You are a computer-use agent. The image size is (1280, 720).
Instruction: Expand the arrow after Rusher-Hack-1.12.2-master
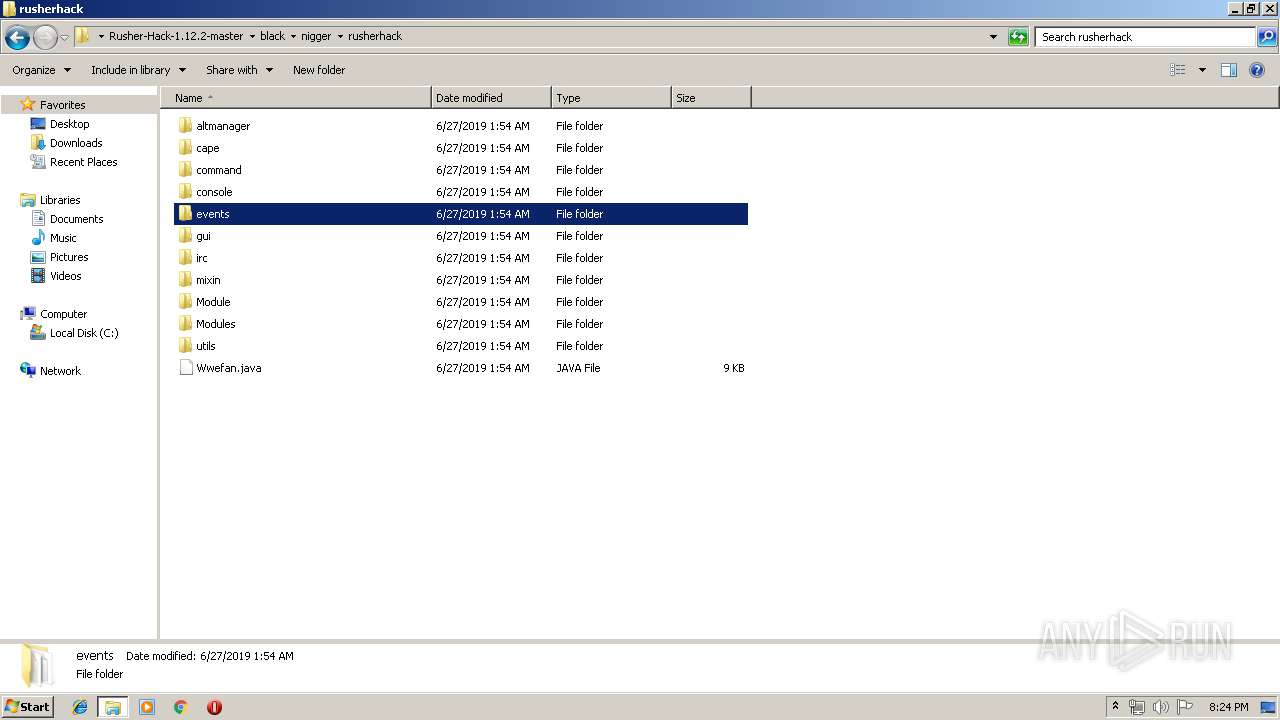tap(251, 36)
